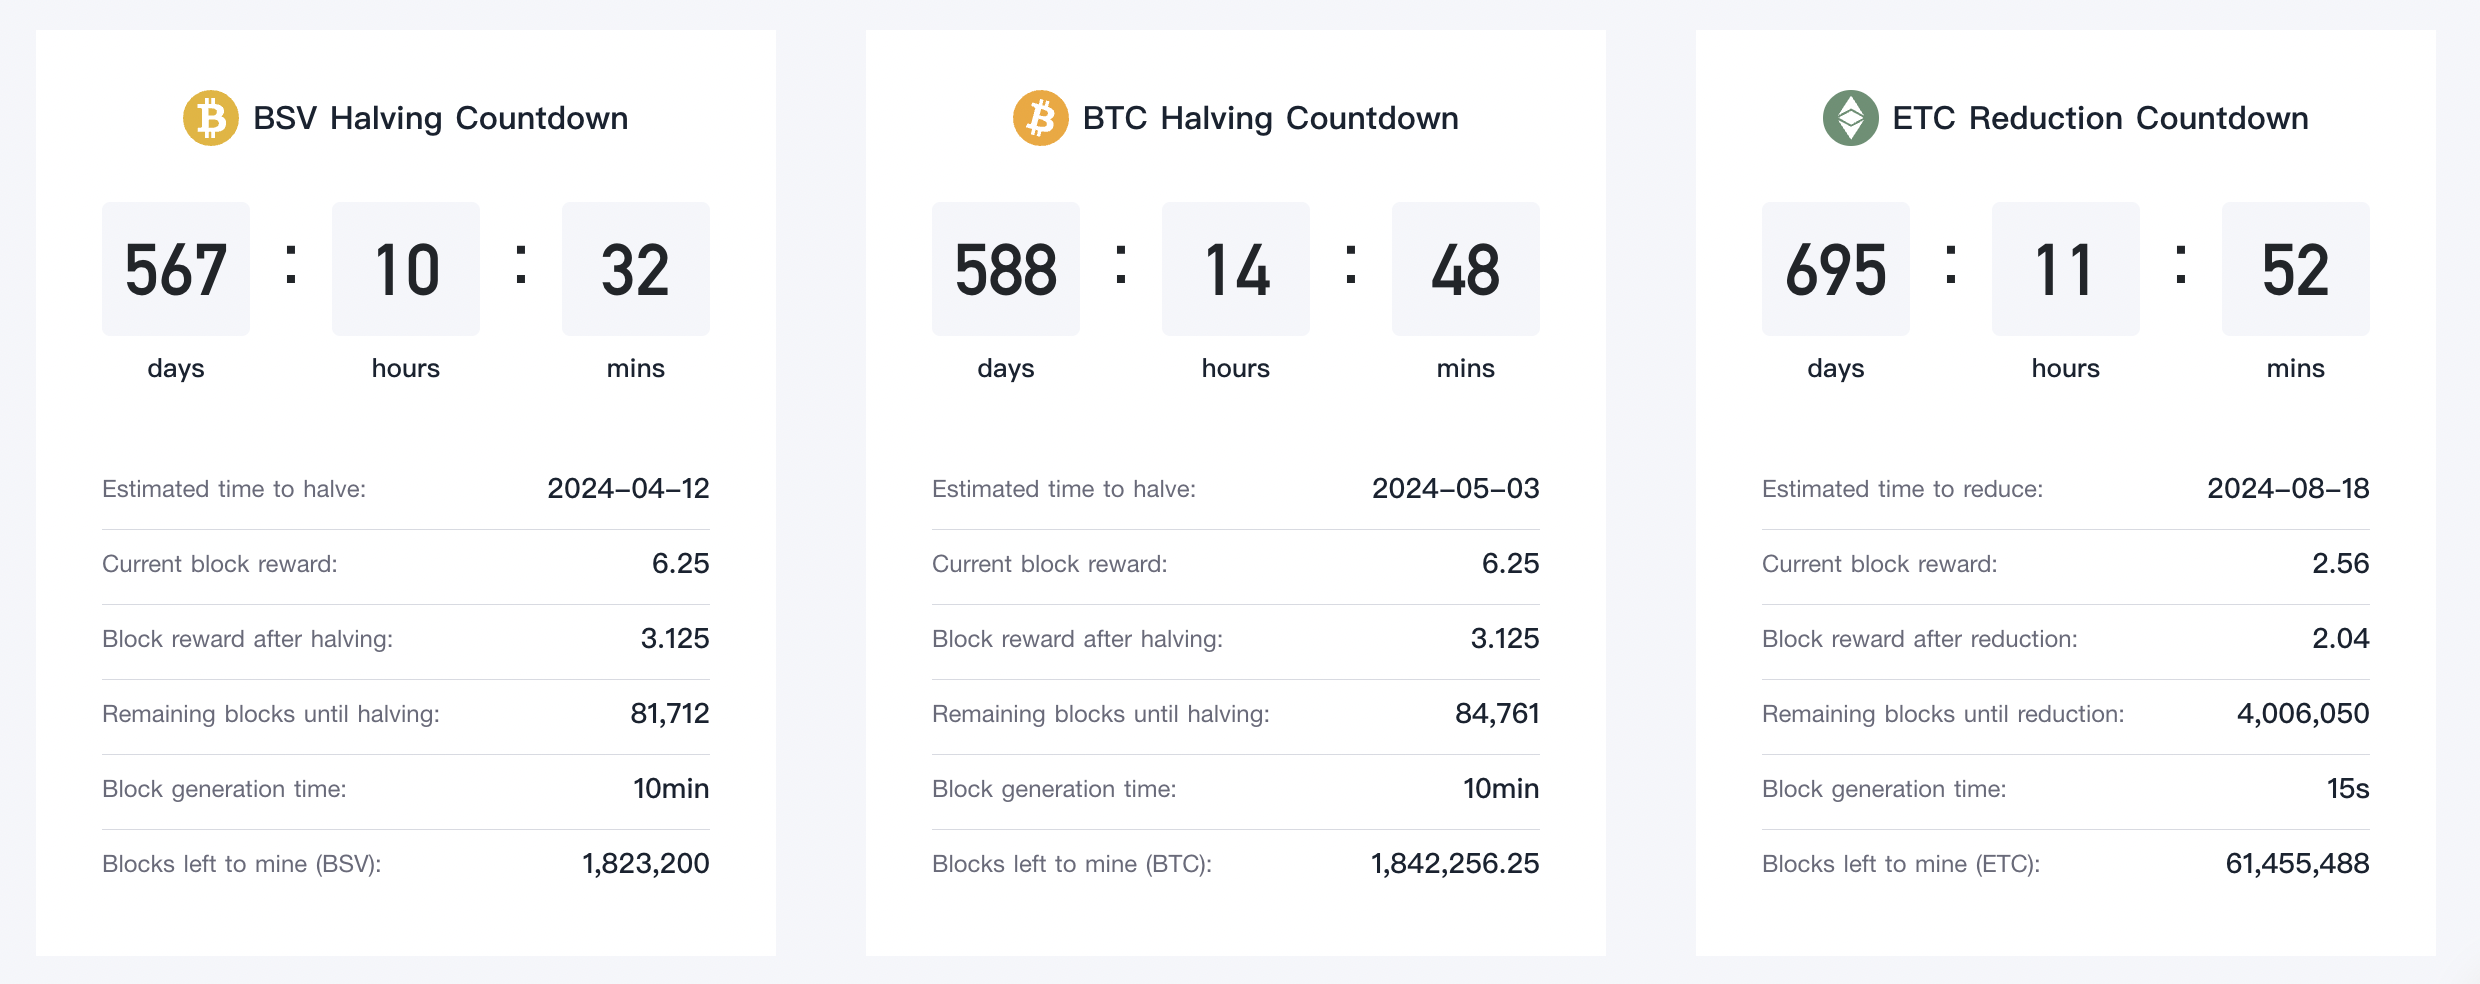Image resolution: width=2480 pixels, height=984 pixels.
Task: Click the 695 days counter in ETC card
Action: 1836,269
